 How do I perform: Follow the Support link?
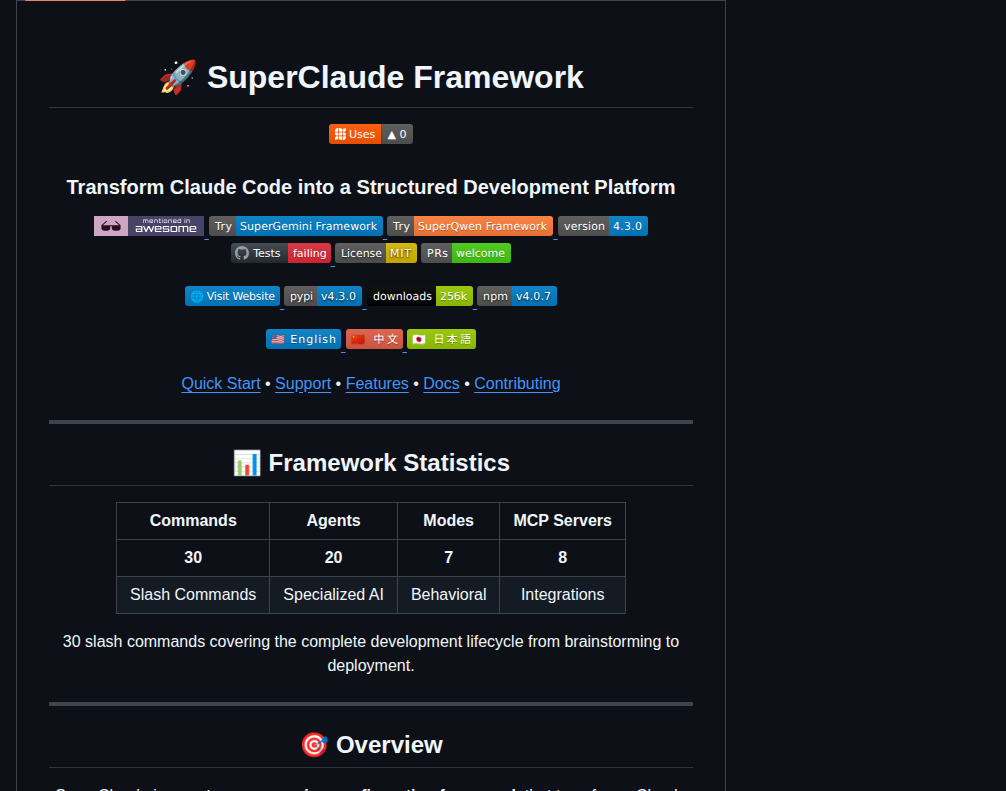[303, 384]
